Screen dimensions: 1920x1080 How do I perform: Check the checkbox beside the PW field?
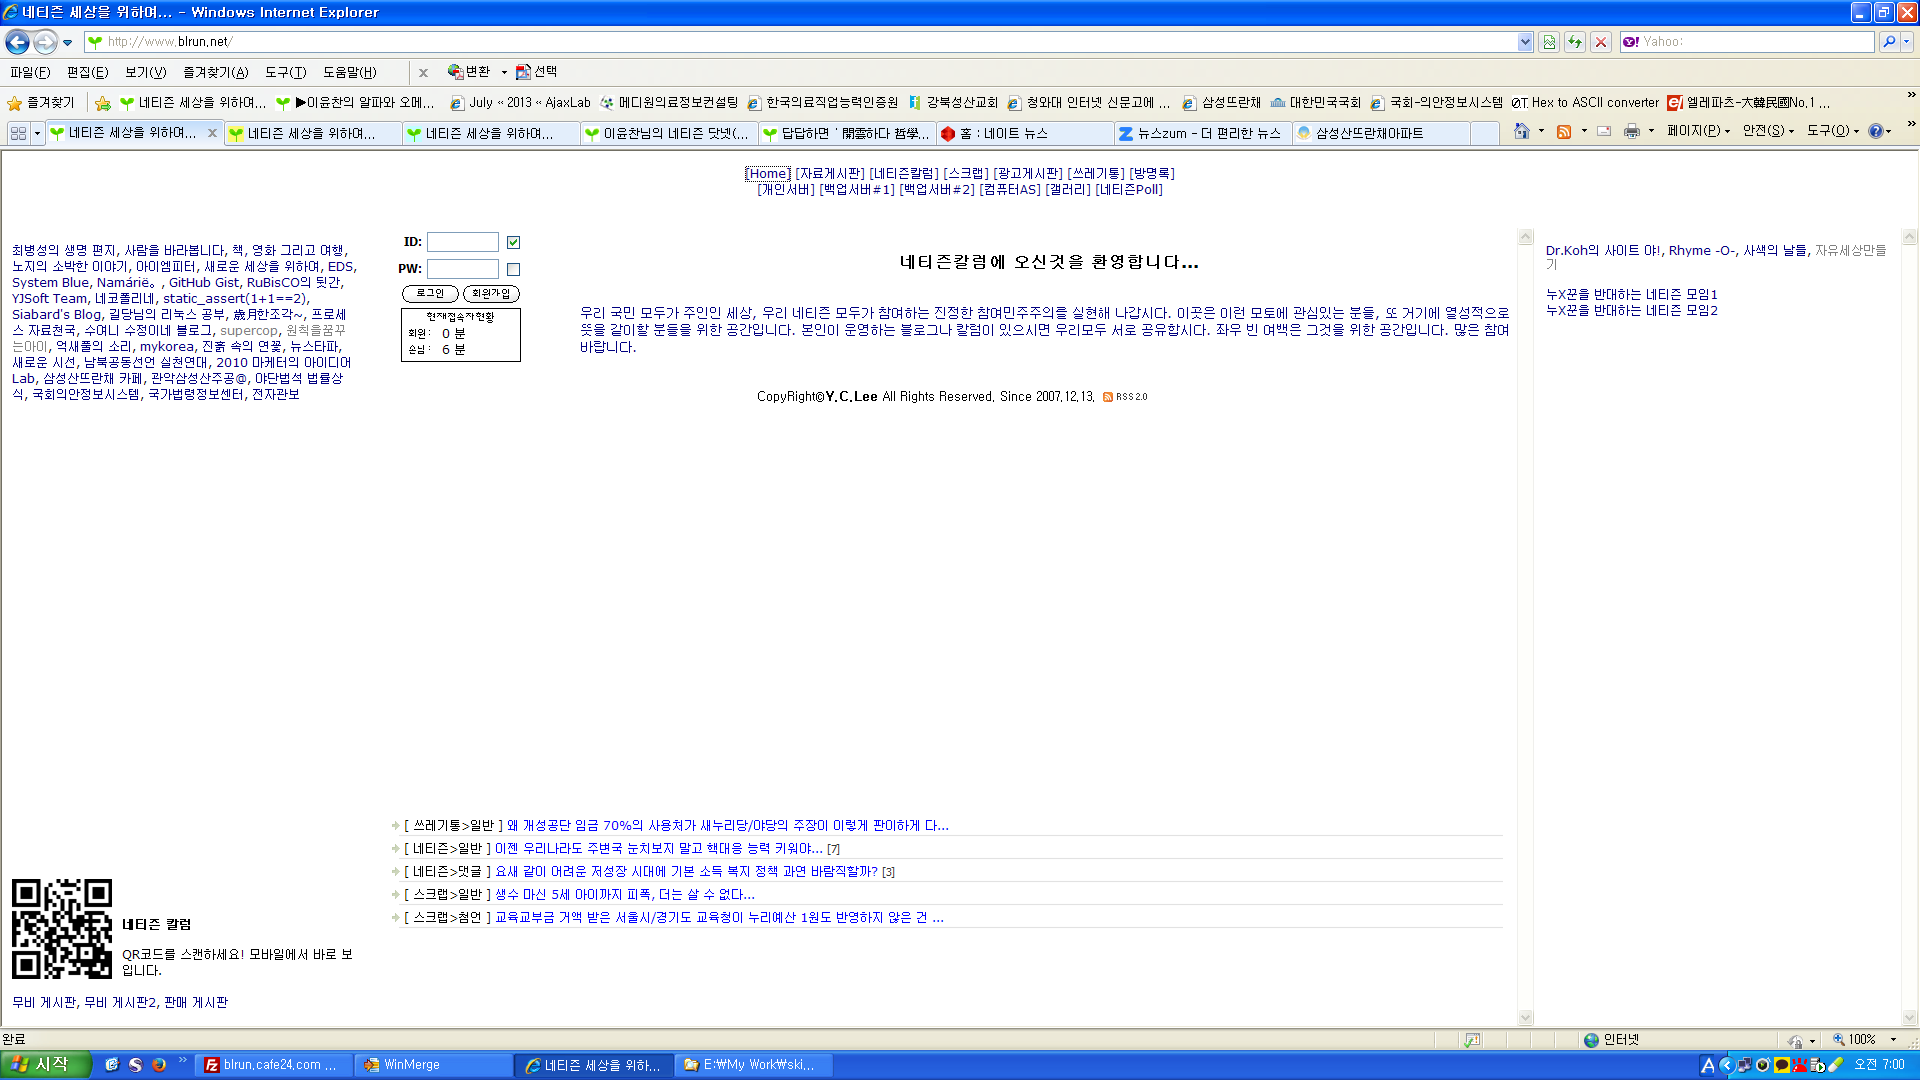(513, 269)
